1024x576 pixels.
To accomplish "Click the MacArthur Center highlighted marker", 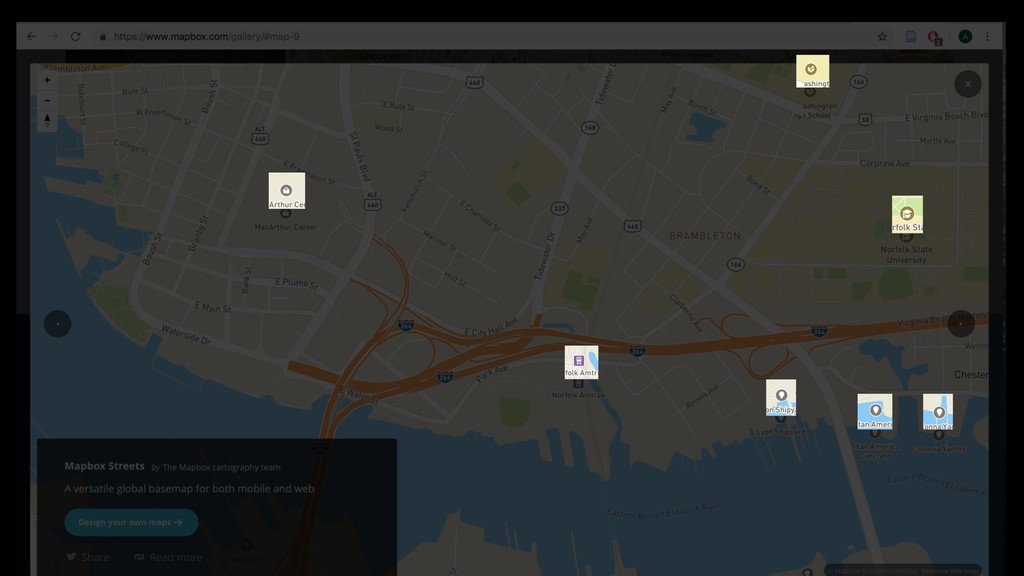I will 287,191.
